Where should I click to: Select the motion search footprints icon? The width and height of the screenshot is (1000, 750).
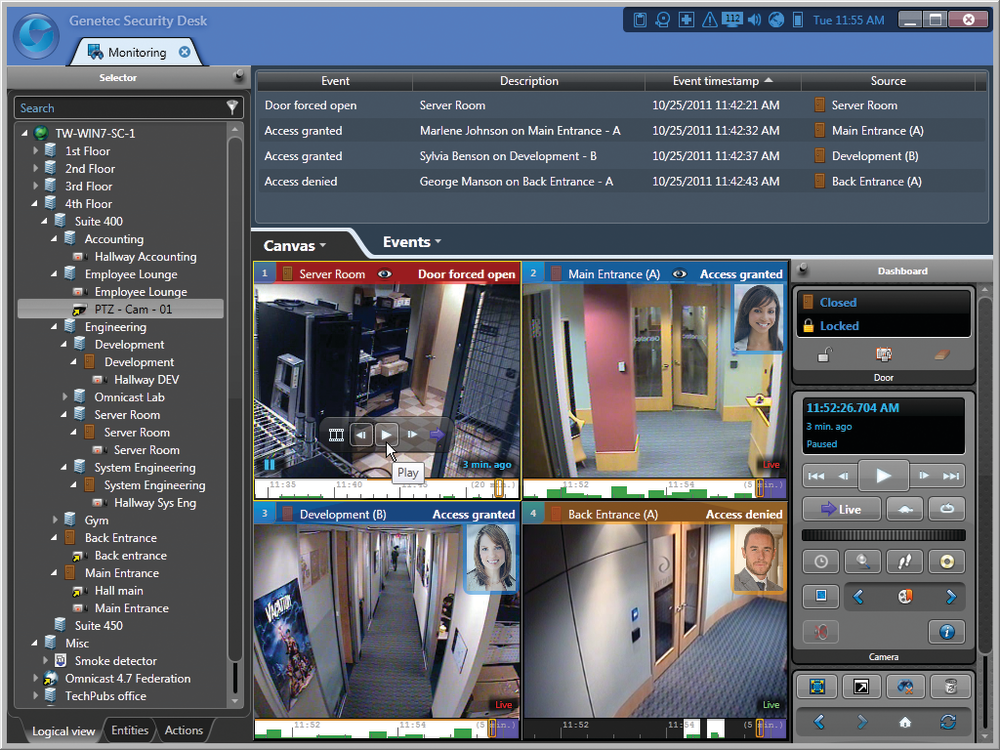coord(904,561)
